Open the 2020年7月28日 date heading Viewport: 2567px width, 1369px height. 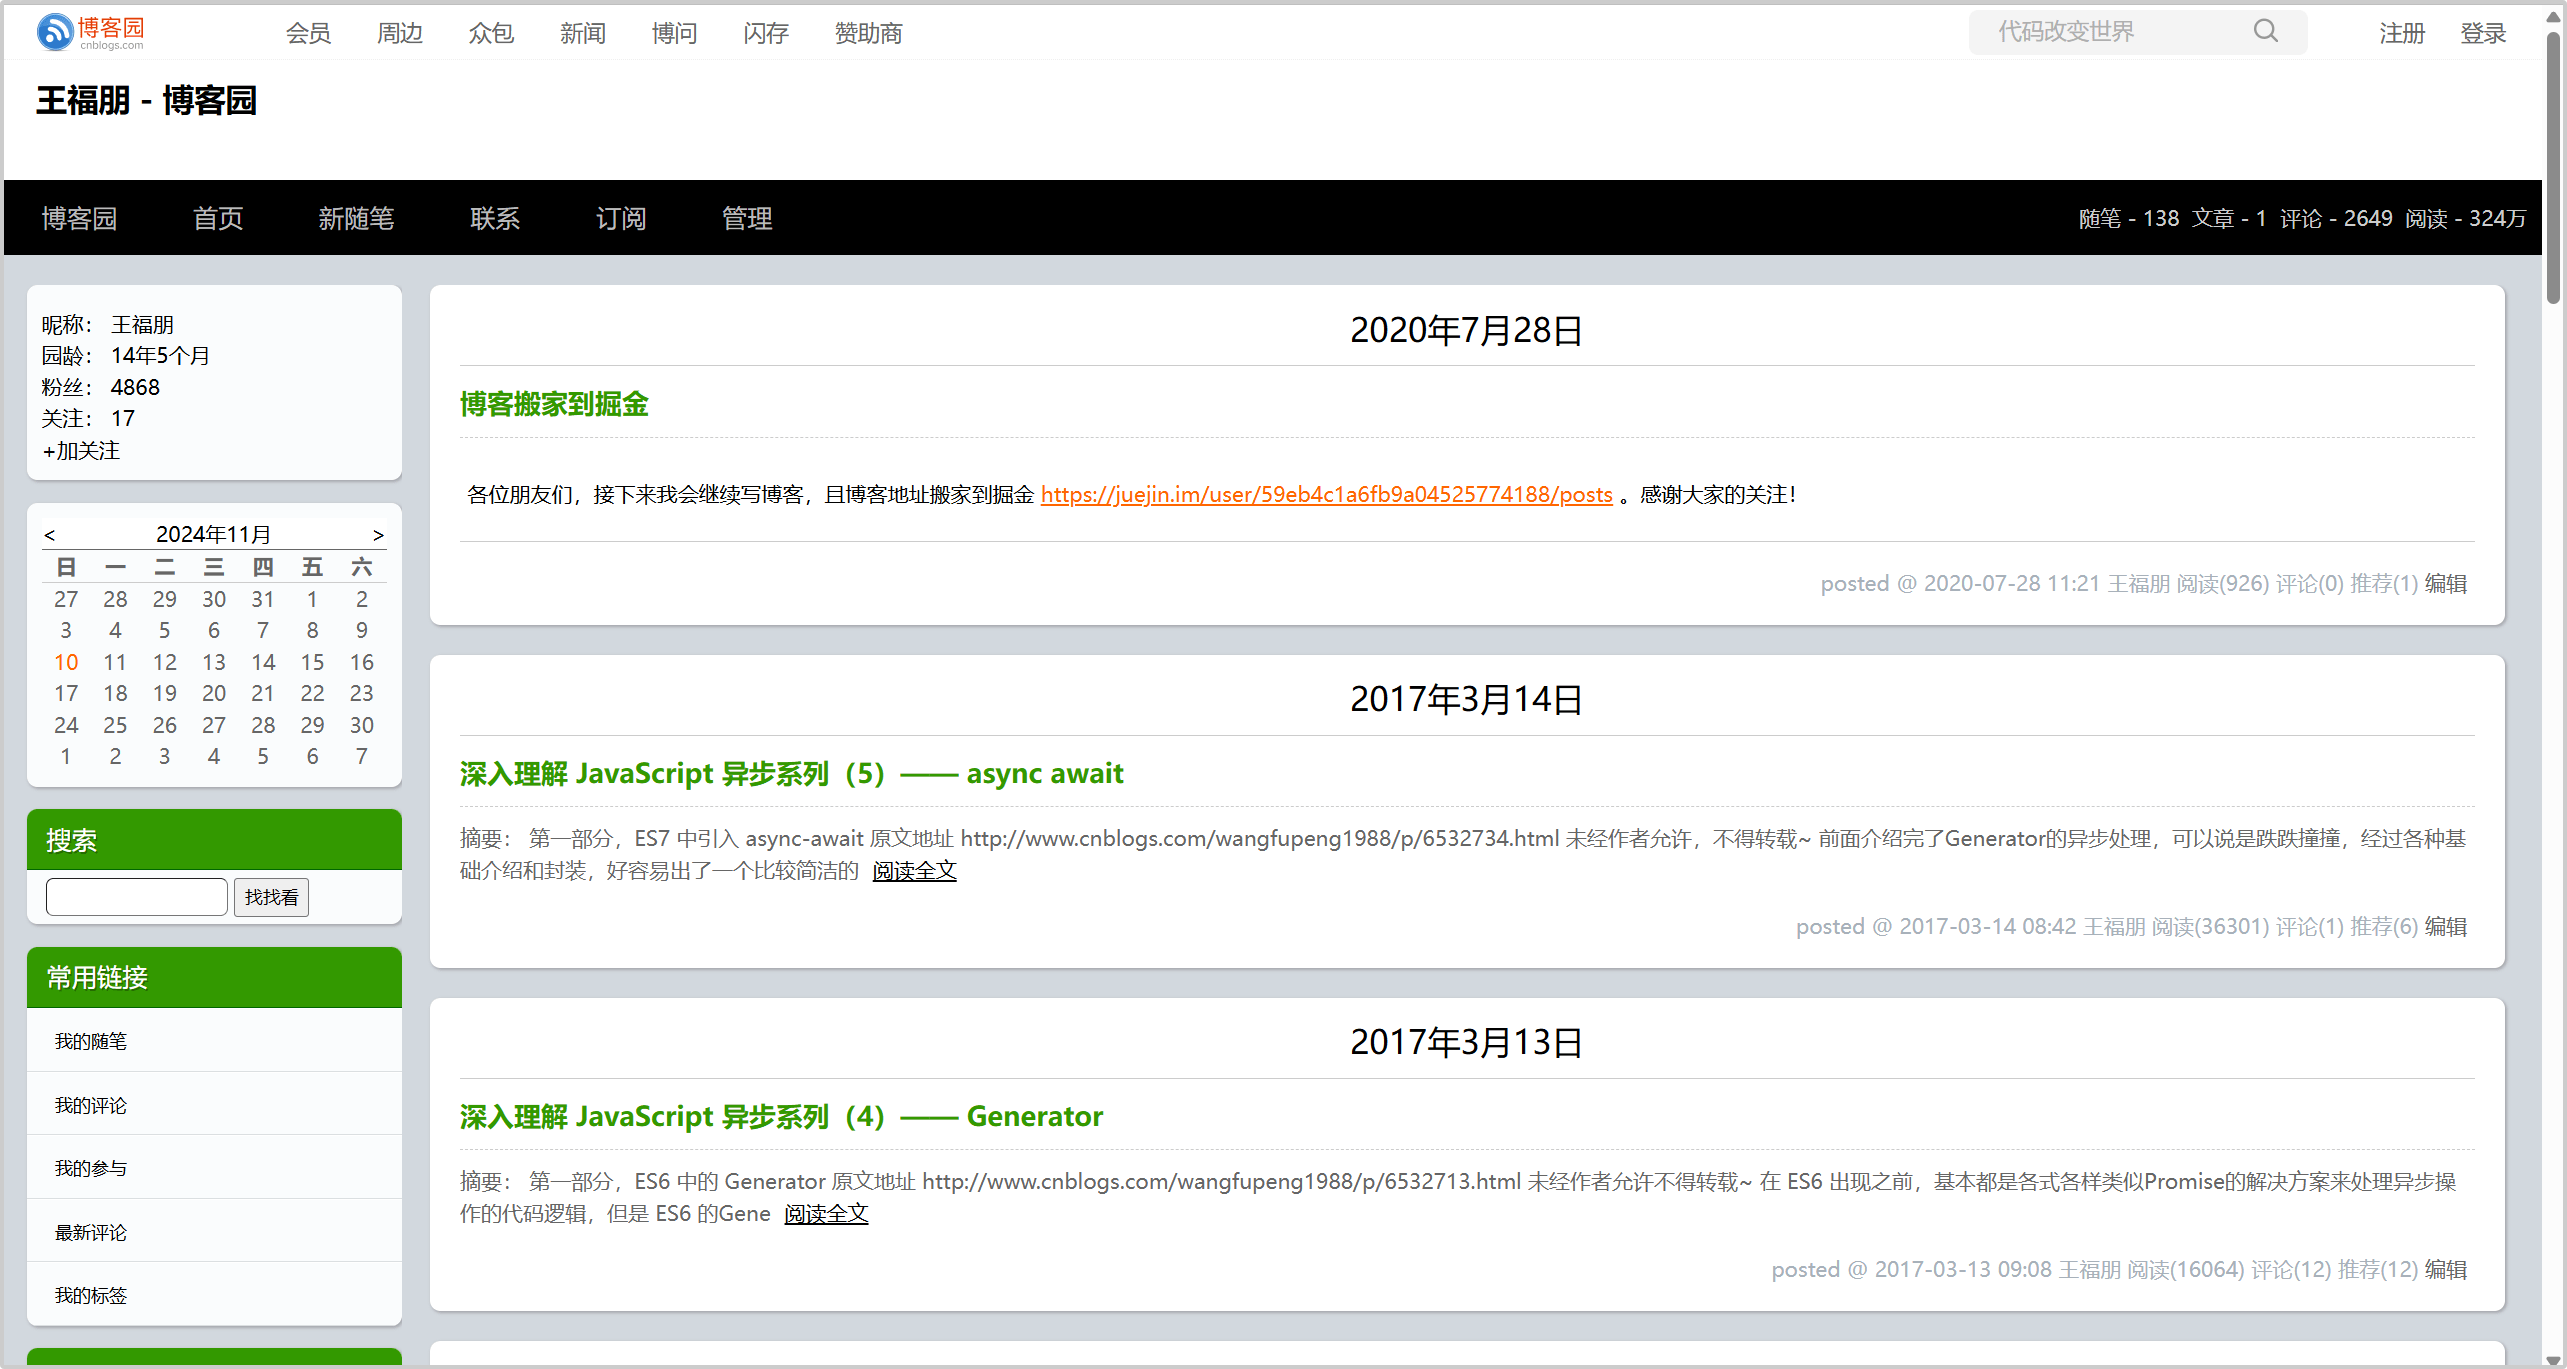coord(1467,330)
